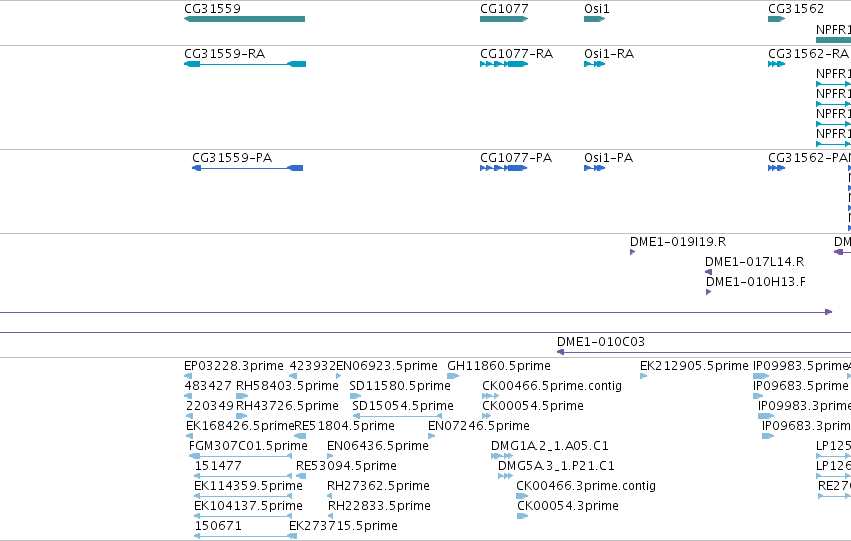Select EK273715.5prime EST

tap(293, 536)
